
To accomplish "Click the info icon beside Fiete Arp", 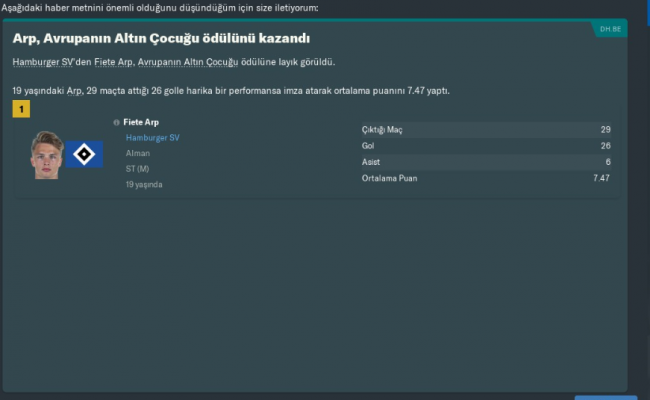I will [117, 122].
